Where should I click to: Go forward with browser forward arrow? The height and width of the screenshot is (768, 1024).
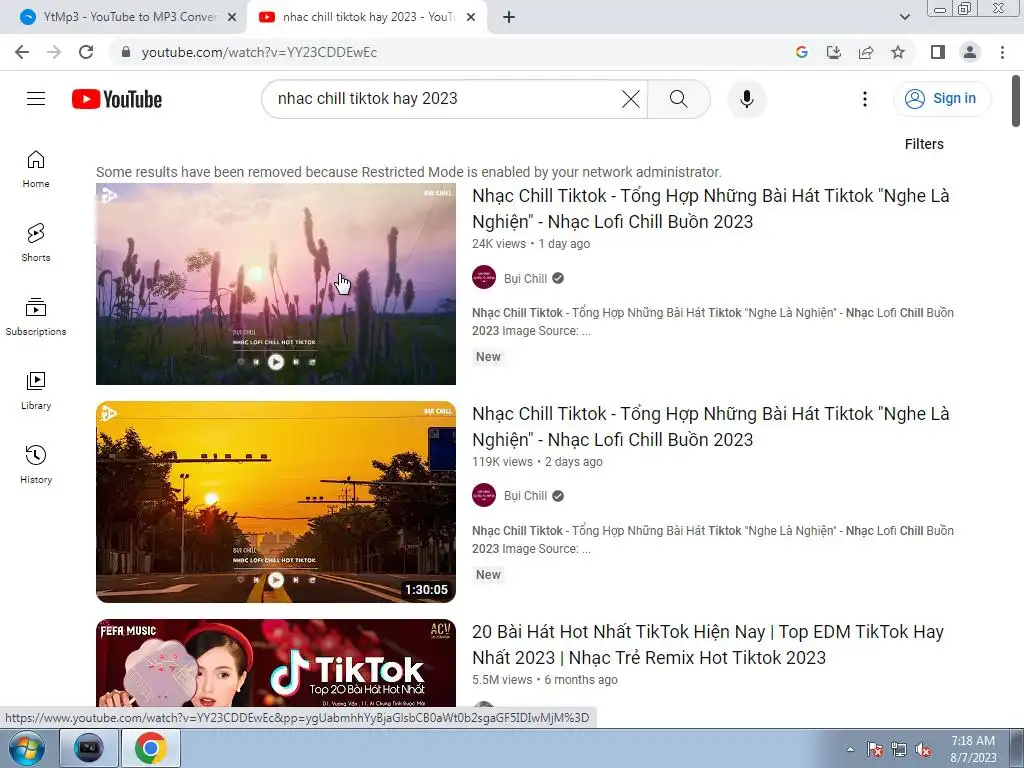coord(54,52)
